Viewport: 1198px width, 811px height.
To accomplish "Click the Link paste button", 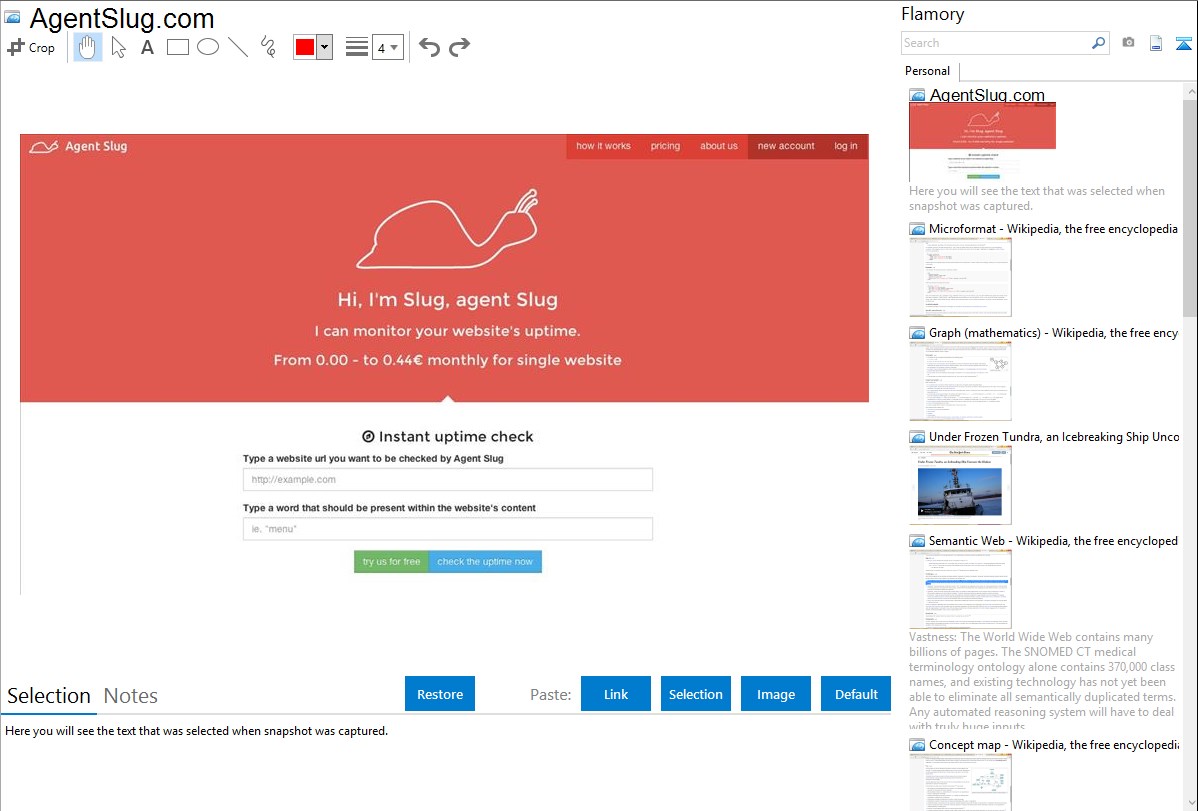I will (616, 694).
